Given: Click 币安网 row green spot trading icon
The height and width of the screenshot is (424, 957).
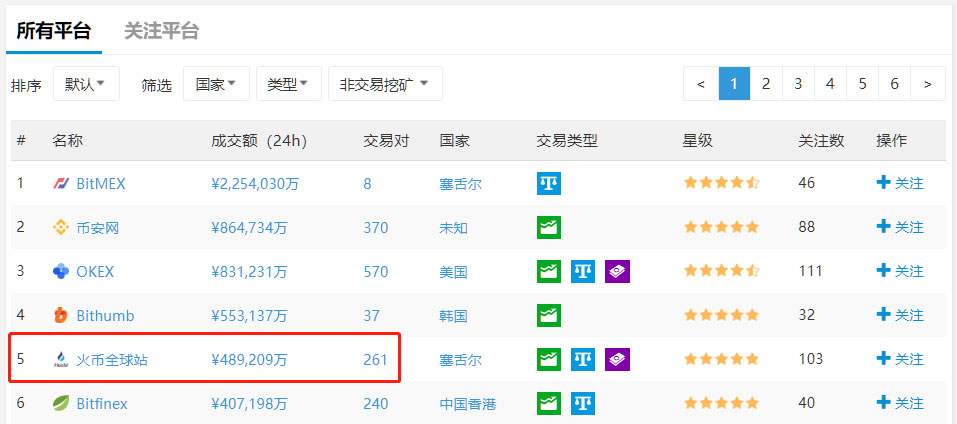Looking at the screenshot, I should pos(549,228).
